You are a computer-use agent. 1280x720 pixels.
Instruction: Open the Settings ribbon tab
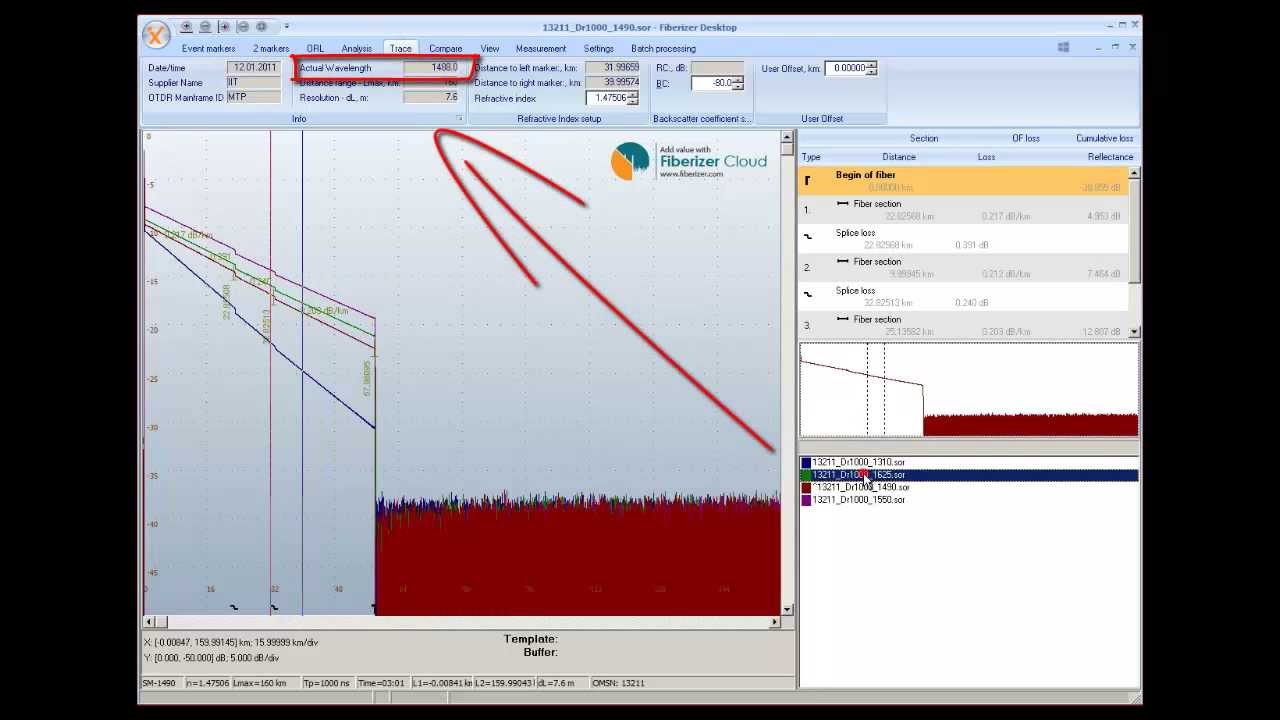click(x=599, y=48)
